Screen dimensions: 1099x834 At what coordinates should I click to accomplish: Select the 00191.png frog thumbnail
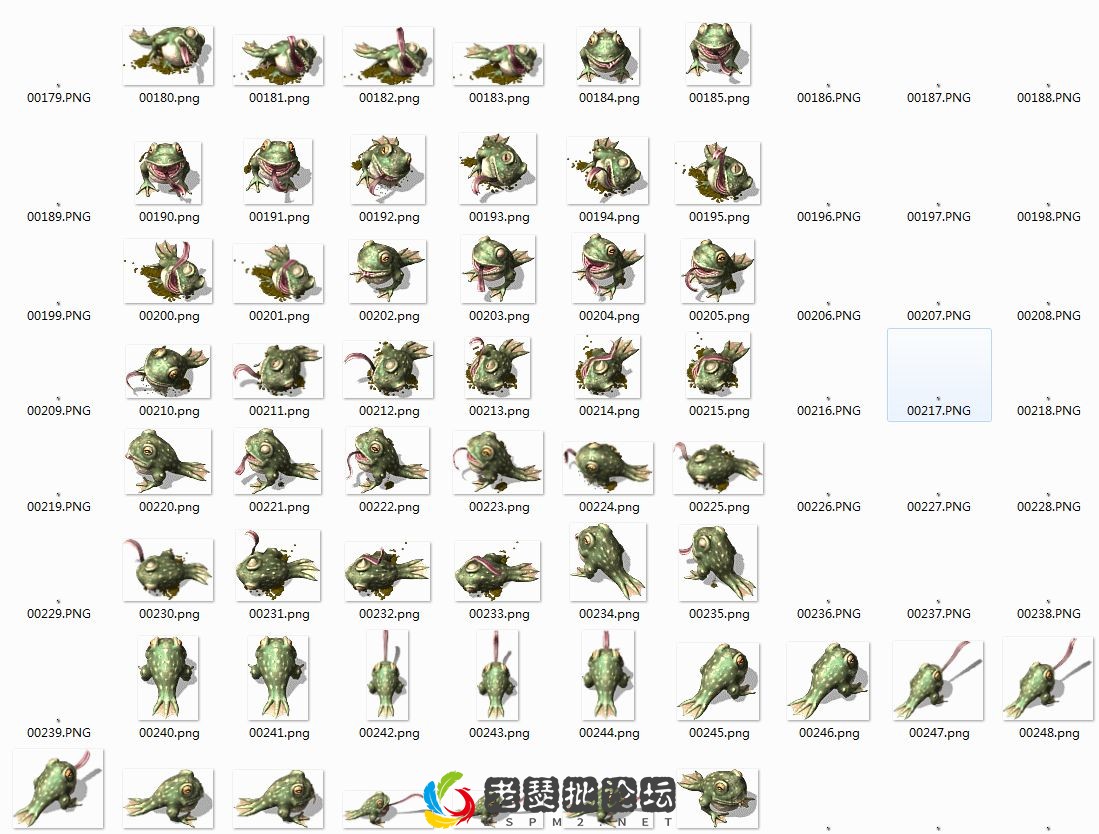(x=278, y=172)
